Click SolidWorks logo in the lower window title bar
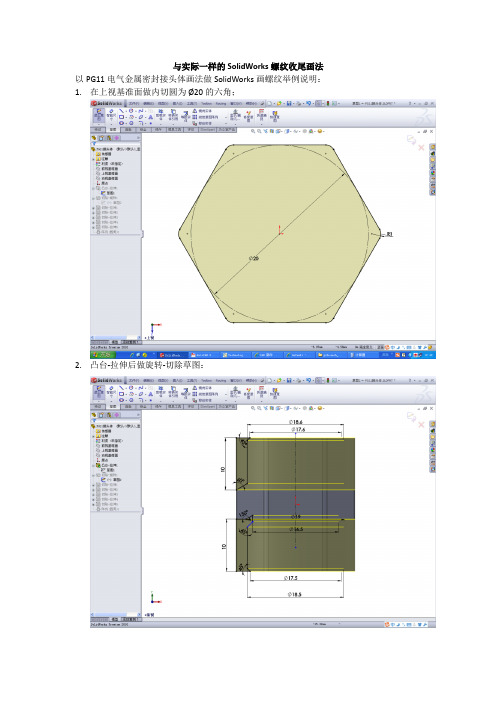The height and width of the screenshot is (702, 496). [107, 380]
